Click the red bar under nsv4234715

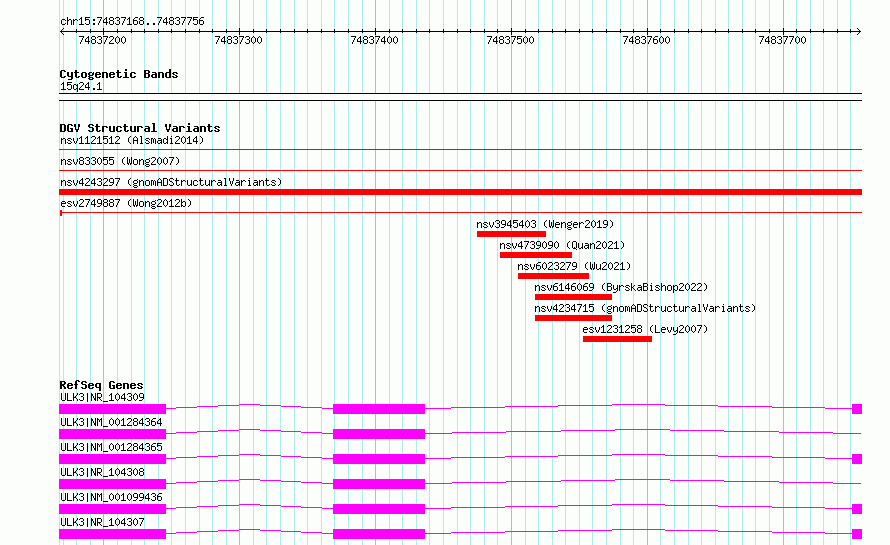[573, 318]
